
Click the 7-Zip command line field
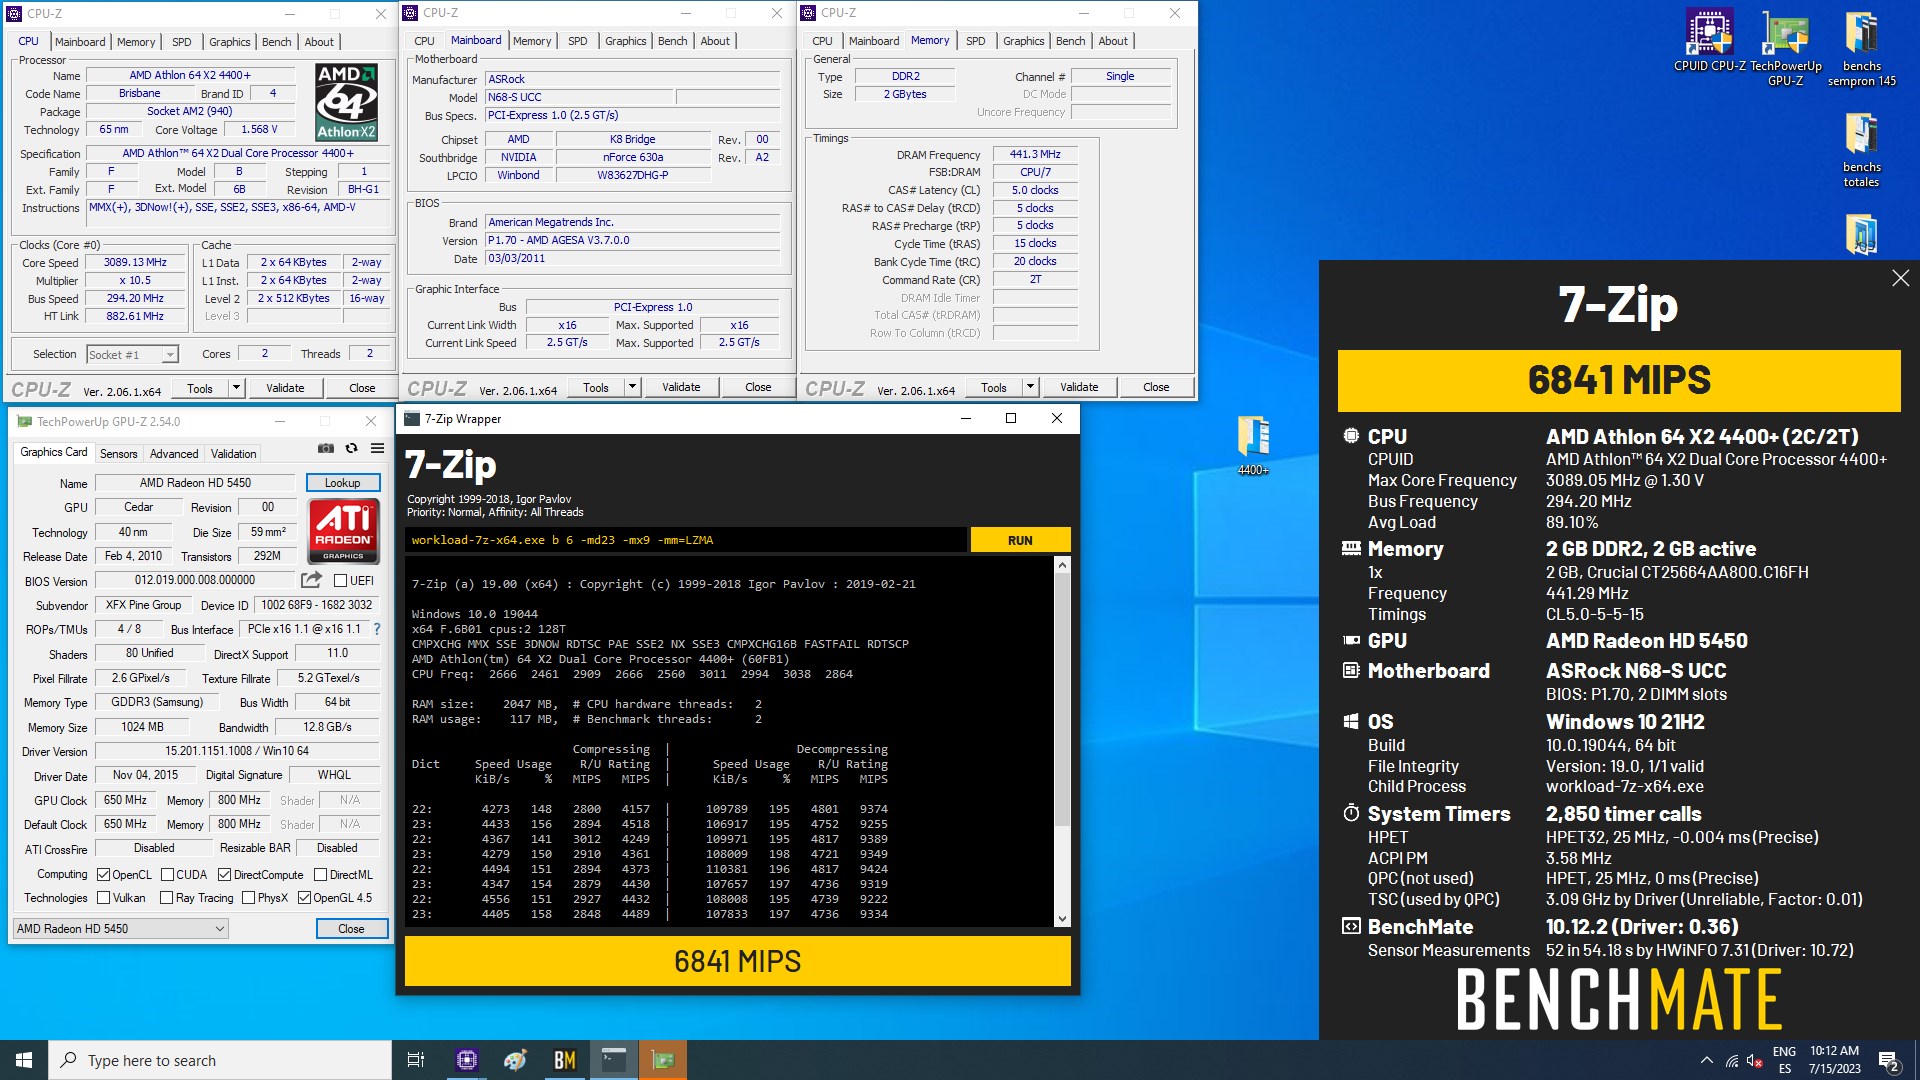686,540
